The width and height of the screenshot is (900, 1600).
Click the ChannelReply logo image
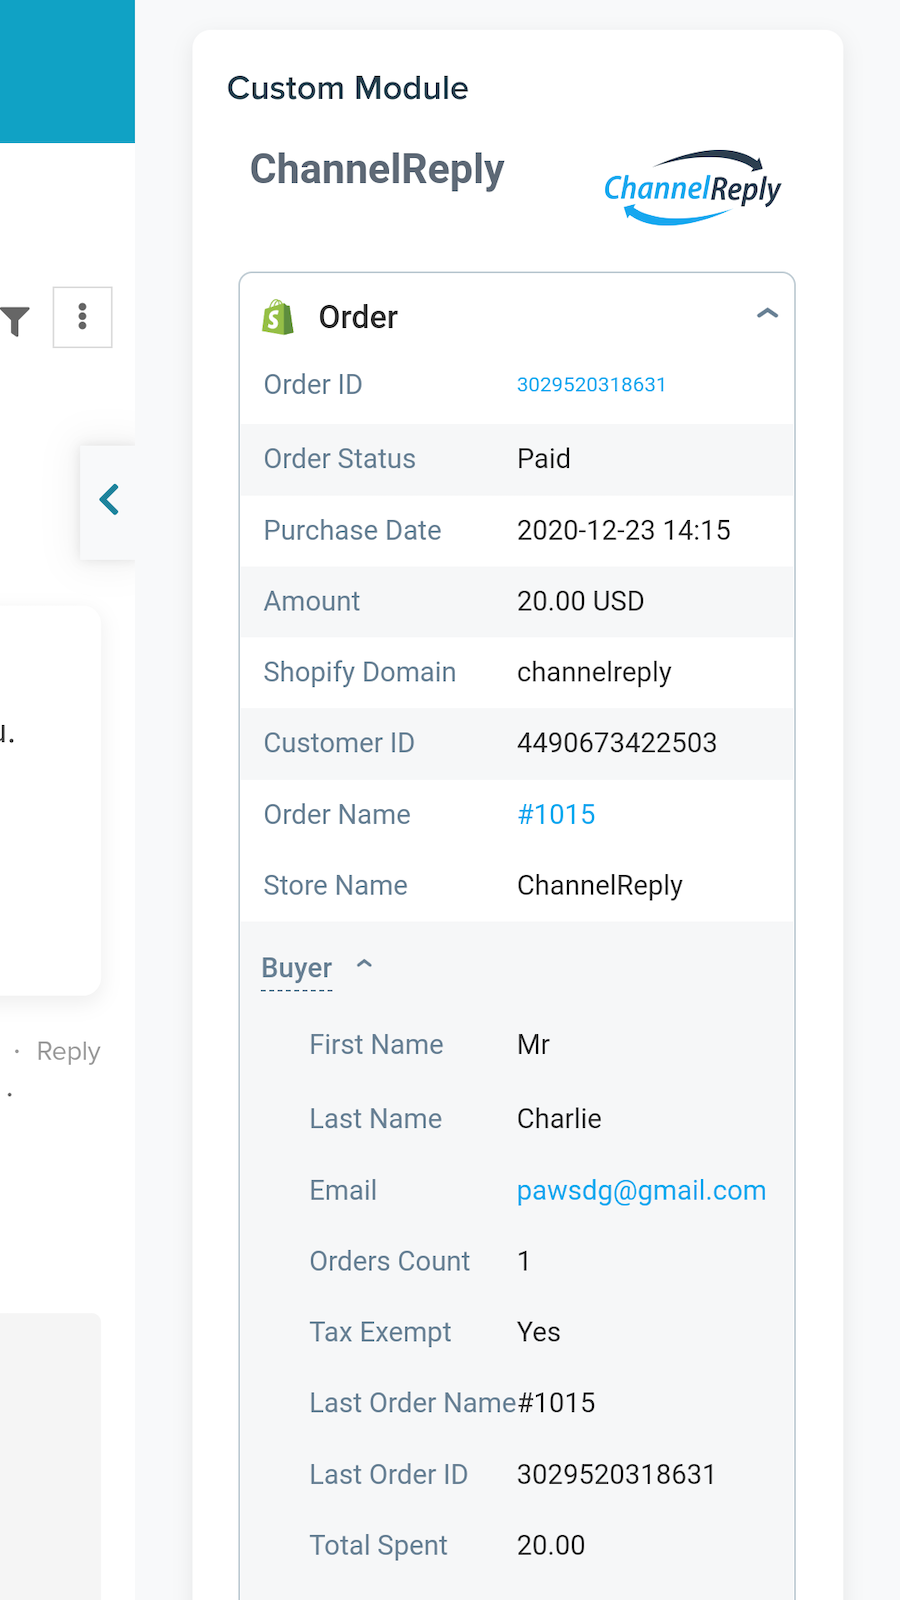point(692,187)
